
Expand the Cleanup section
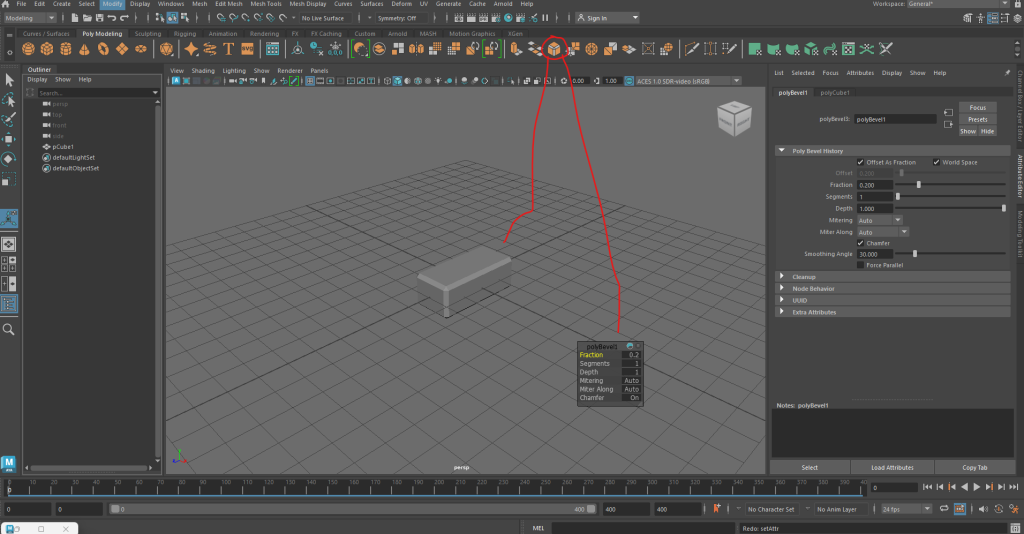[x=804, y=277]
